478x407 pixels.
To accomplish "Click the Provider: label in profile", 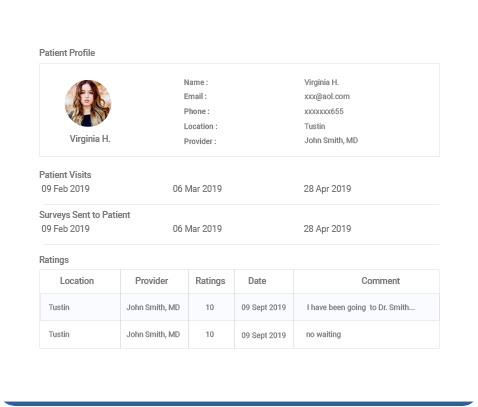I will [200, 141].
